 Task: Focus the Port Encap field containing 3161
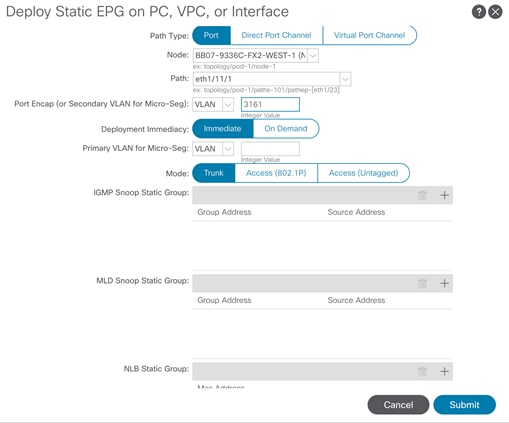270,105
